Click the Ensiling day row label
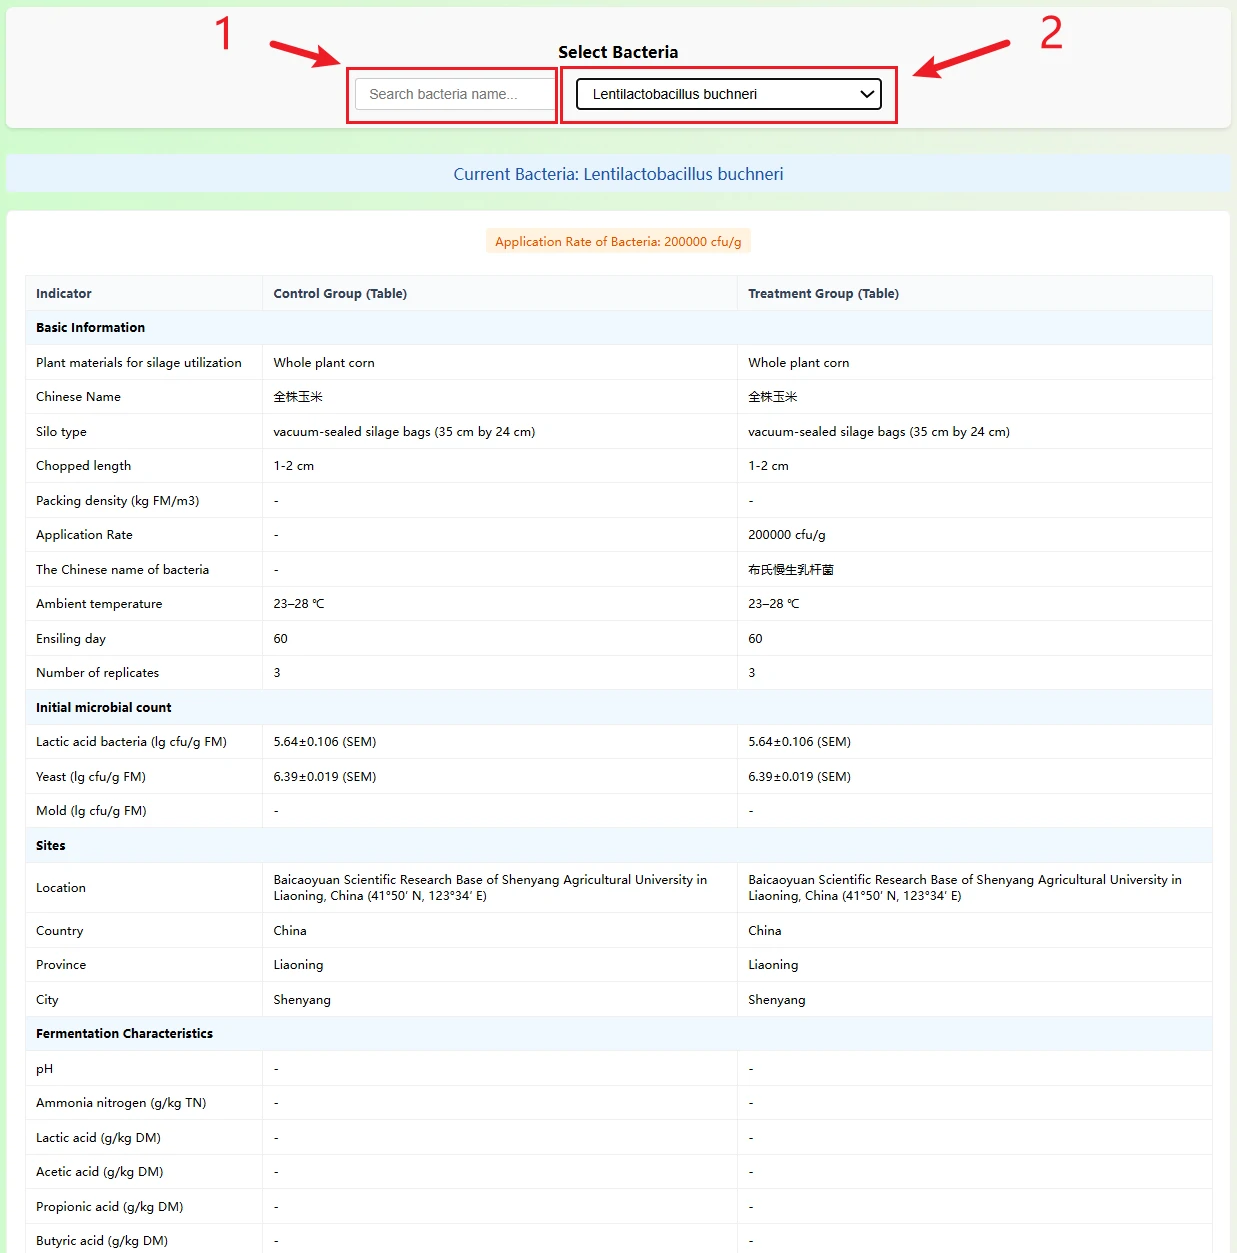This screenshot has height=1253, width=1237. point(71,639)
